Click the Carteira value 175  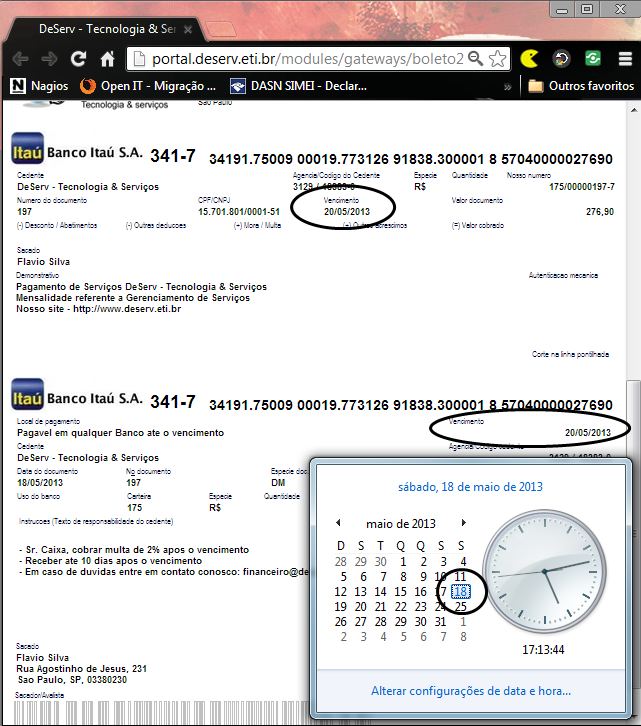click(134, 507)
